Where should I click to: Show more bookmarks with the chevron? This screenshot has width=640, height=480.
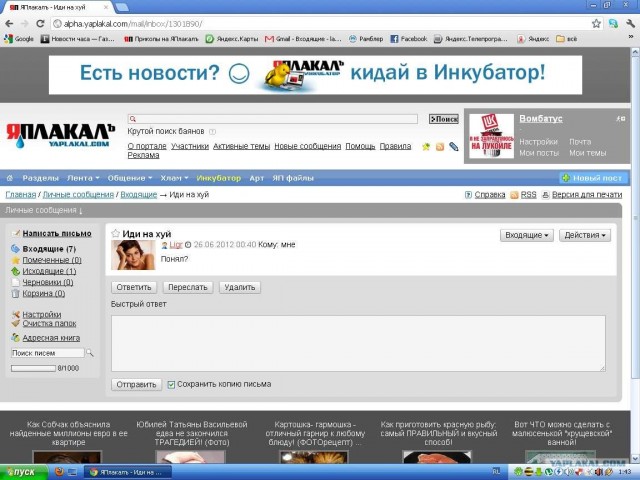tap(631, 37)
